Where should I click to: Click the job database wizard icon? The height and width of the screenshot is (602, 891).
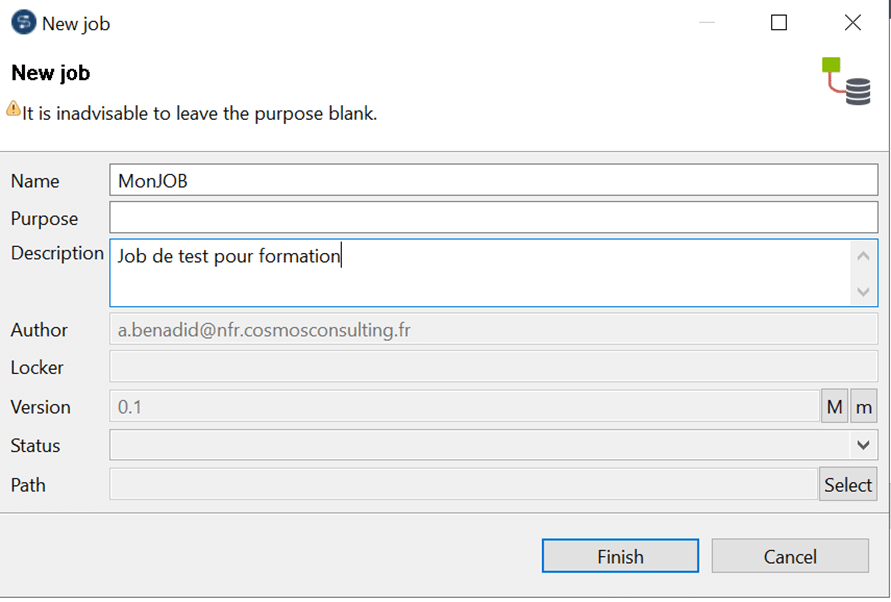tap(846, 81)
